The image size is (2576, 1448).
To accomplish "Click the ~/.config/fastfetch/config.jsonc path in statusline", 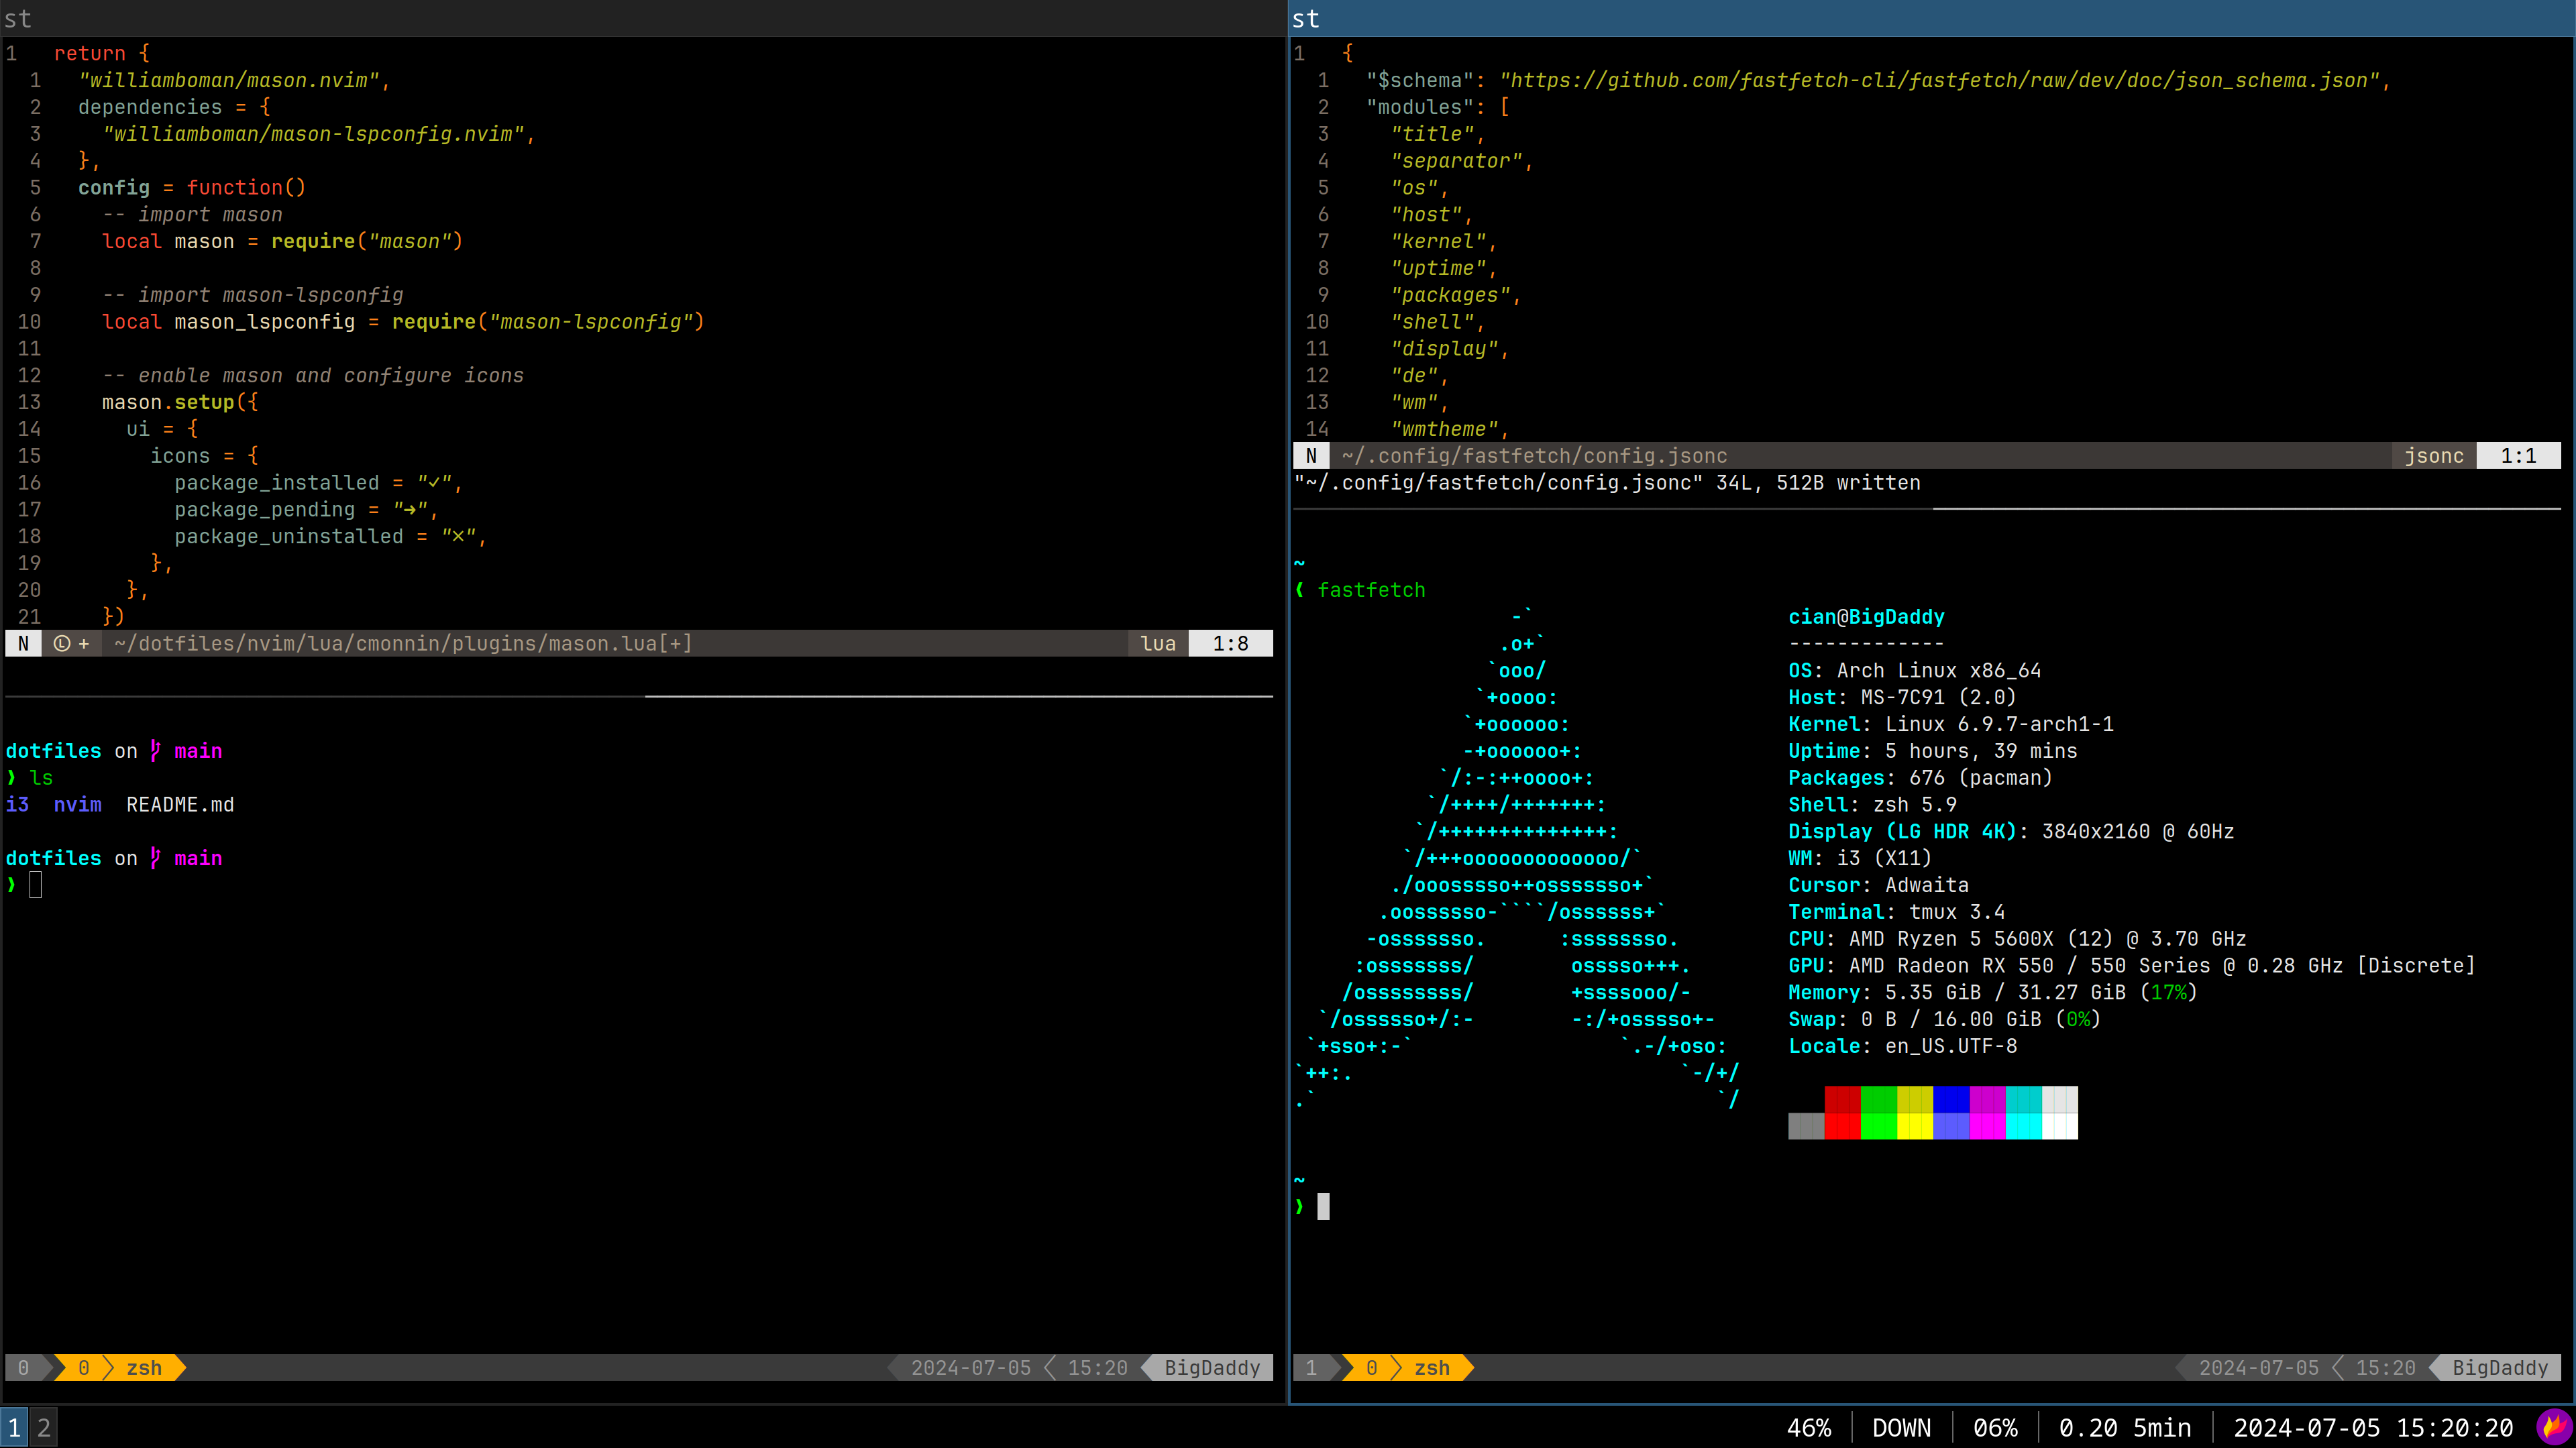I will (1534, 456).
